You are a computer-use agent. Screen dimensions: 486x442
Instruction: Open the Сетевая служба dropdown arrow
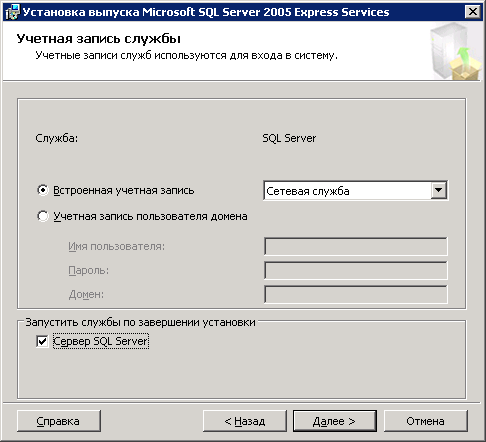tap(439, 191)
